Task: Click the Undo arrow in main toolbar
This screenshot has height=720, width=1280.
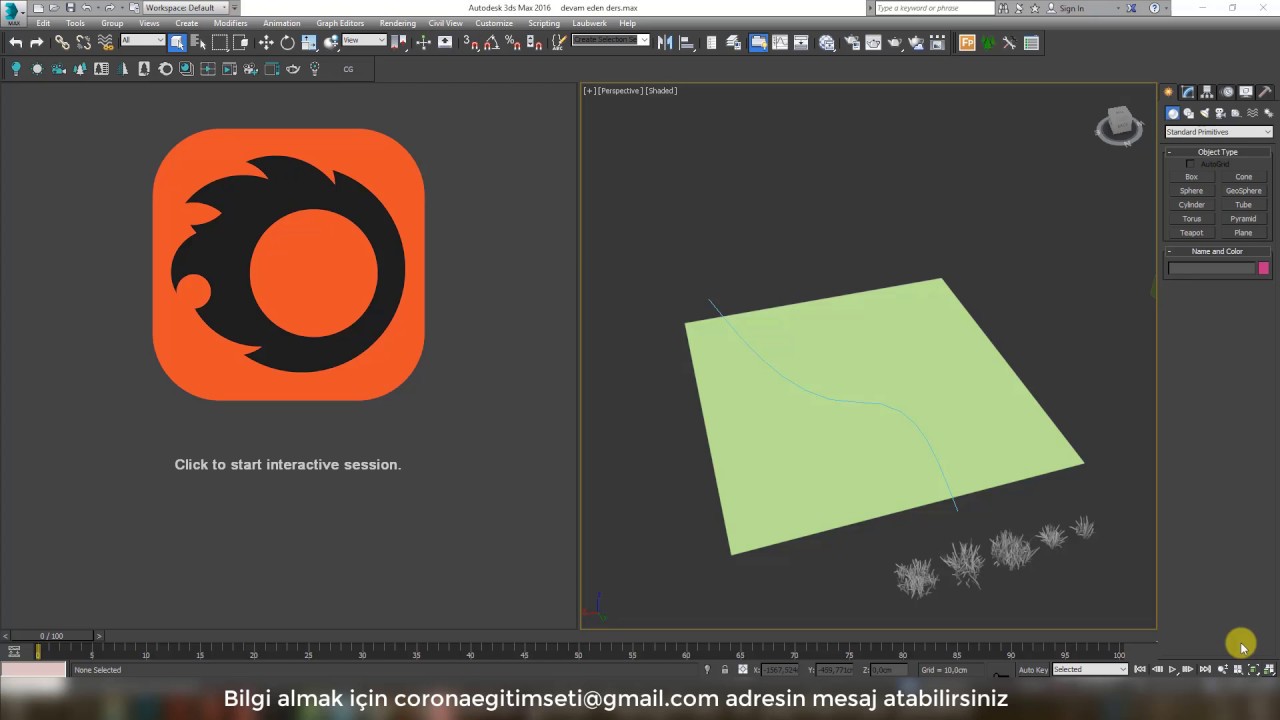Action: tap(15, 43)
